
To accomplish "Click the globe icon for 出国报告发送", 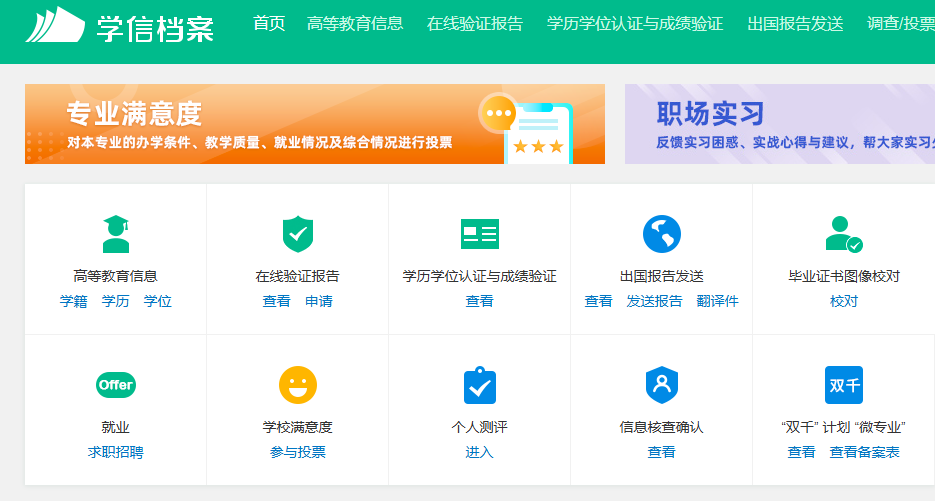I will (x=662, y=234).
